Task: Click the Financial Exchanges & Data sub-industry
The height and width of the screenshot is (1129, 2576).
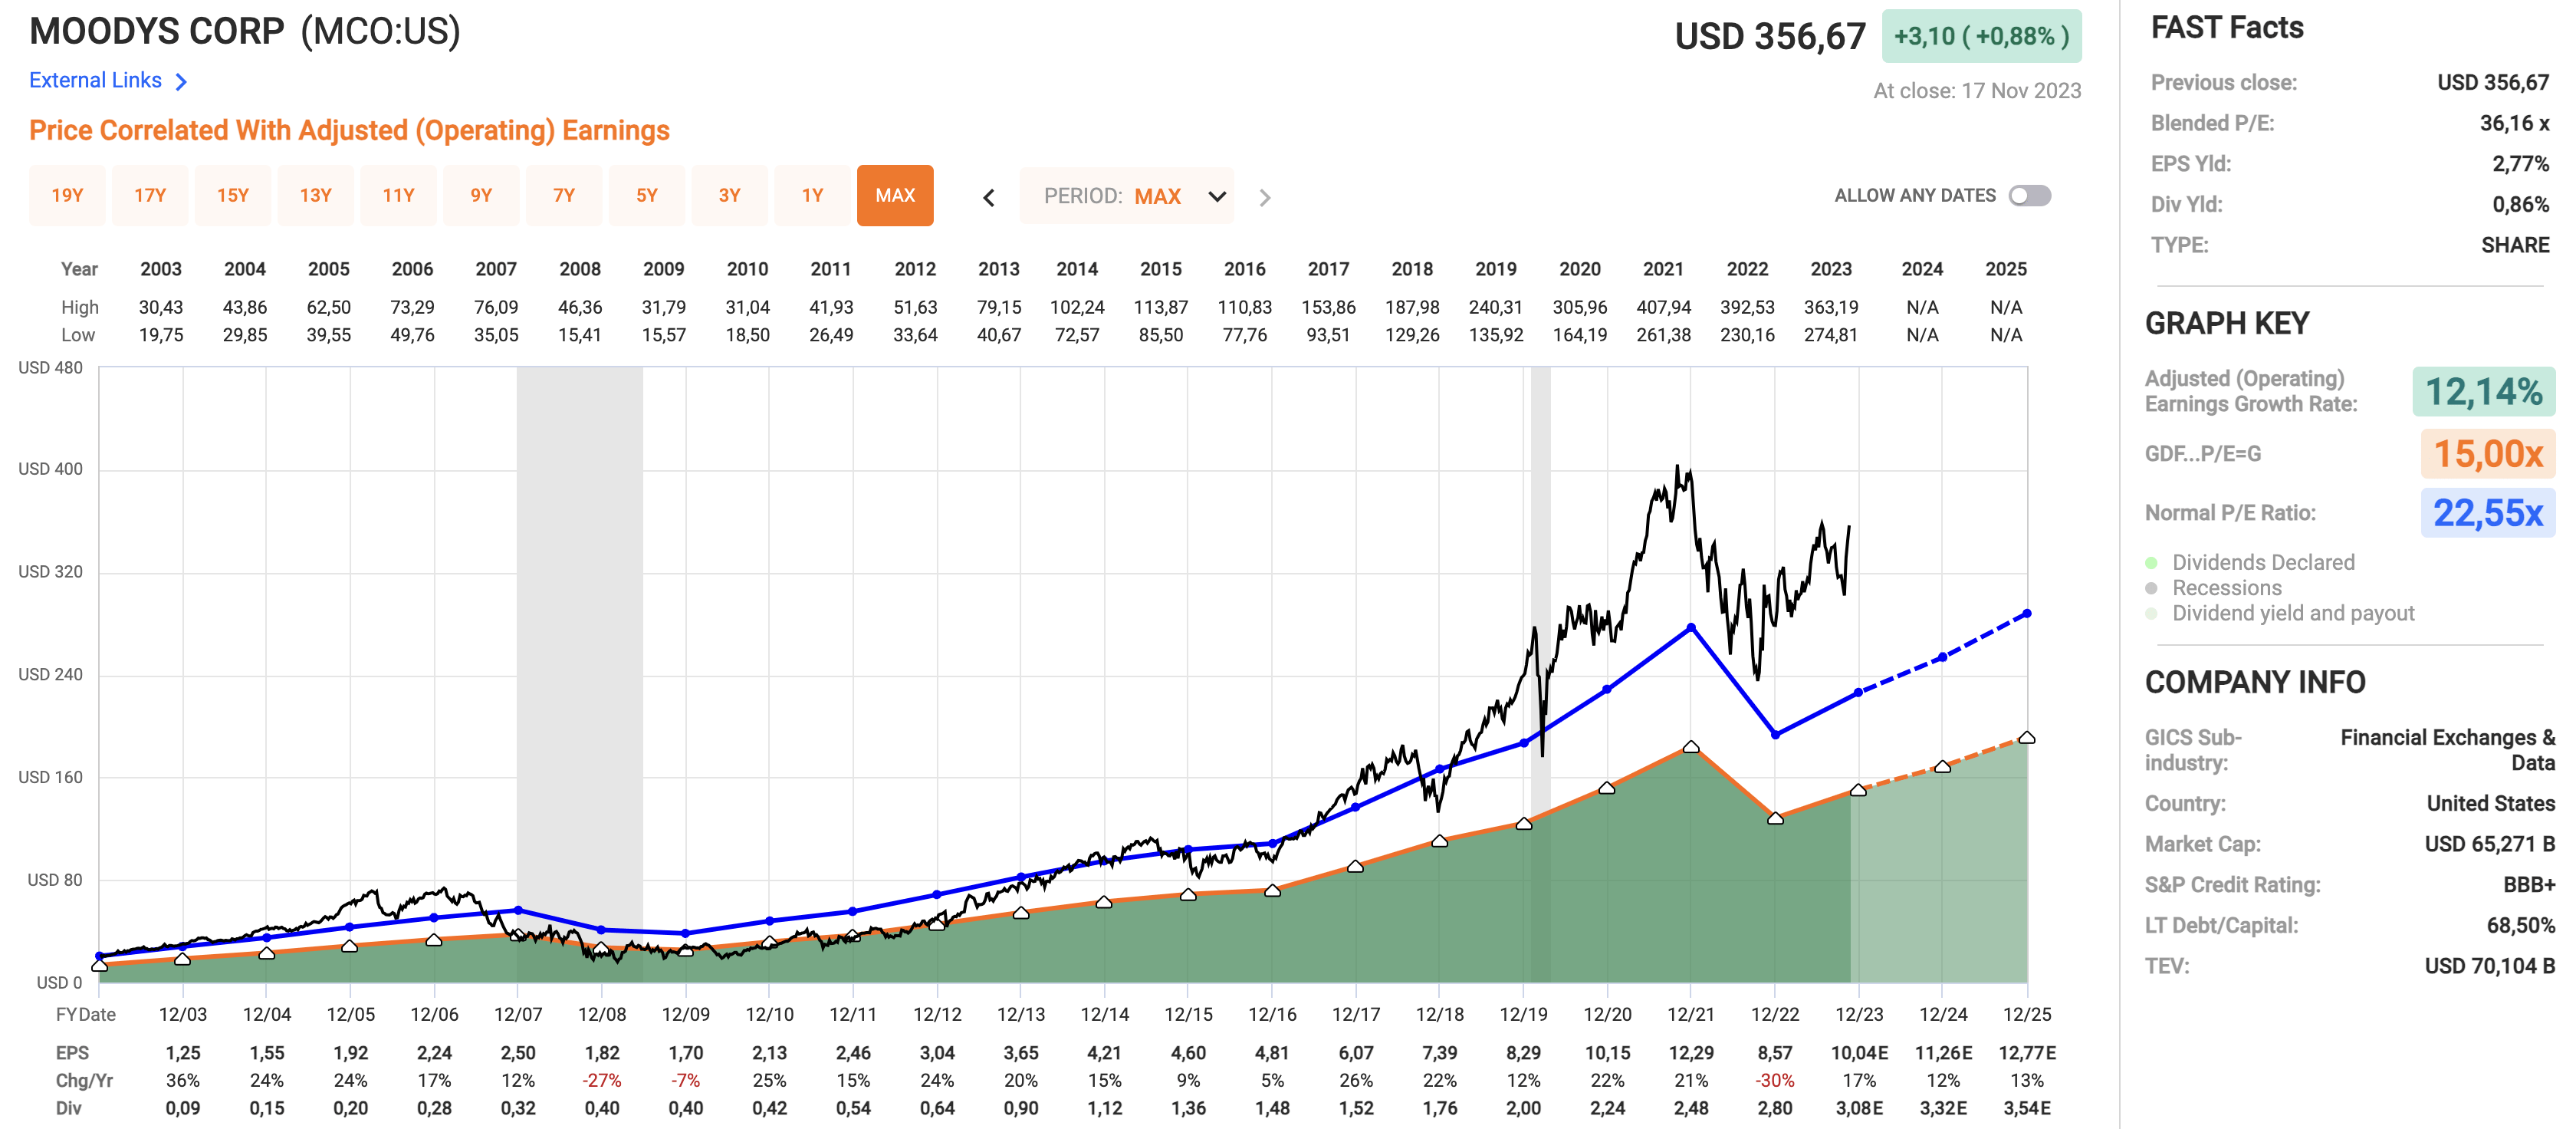Action: tap(2448, 750)
